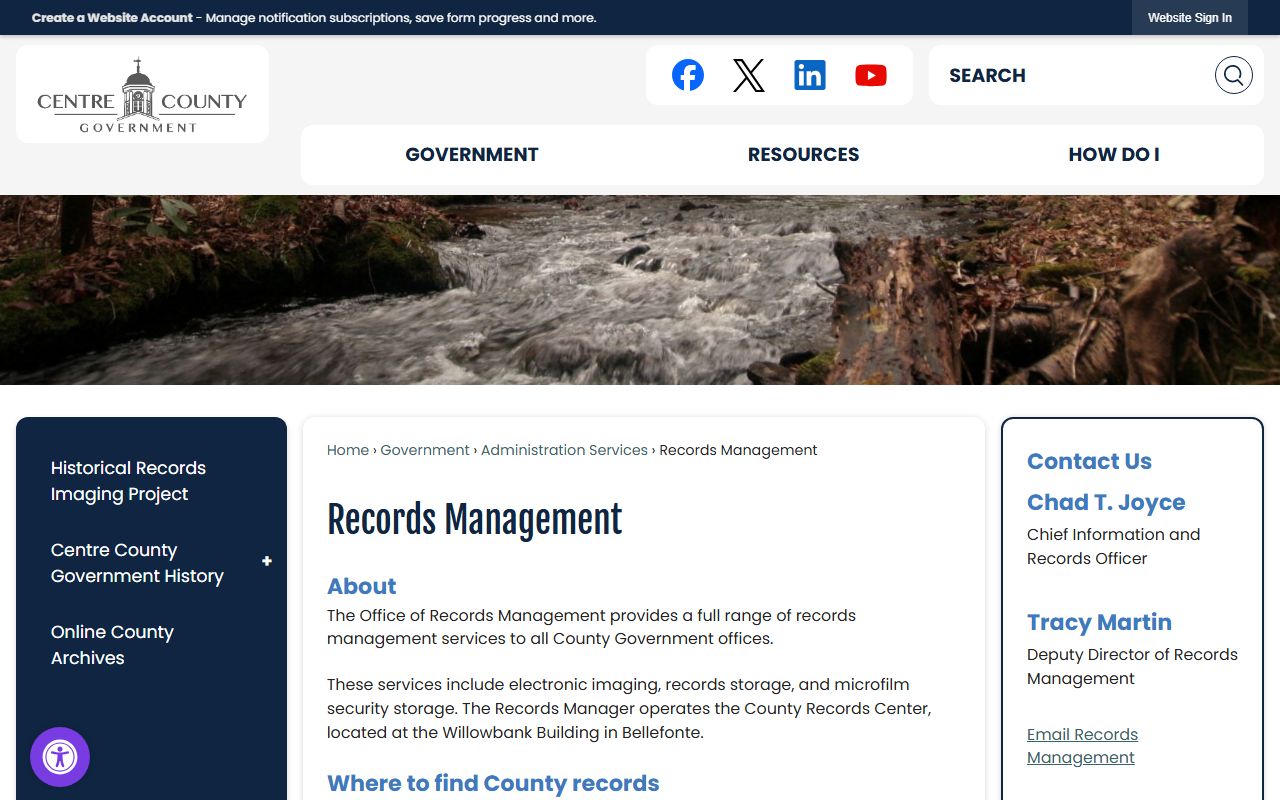Open the Resources menu
1280x800 pixels.
(x=804, y=154)
